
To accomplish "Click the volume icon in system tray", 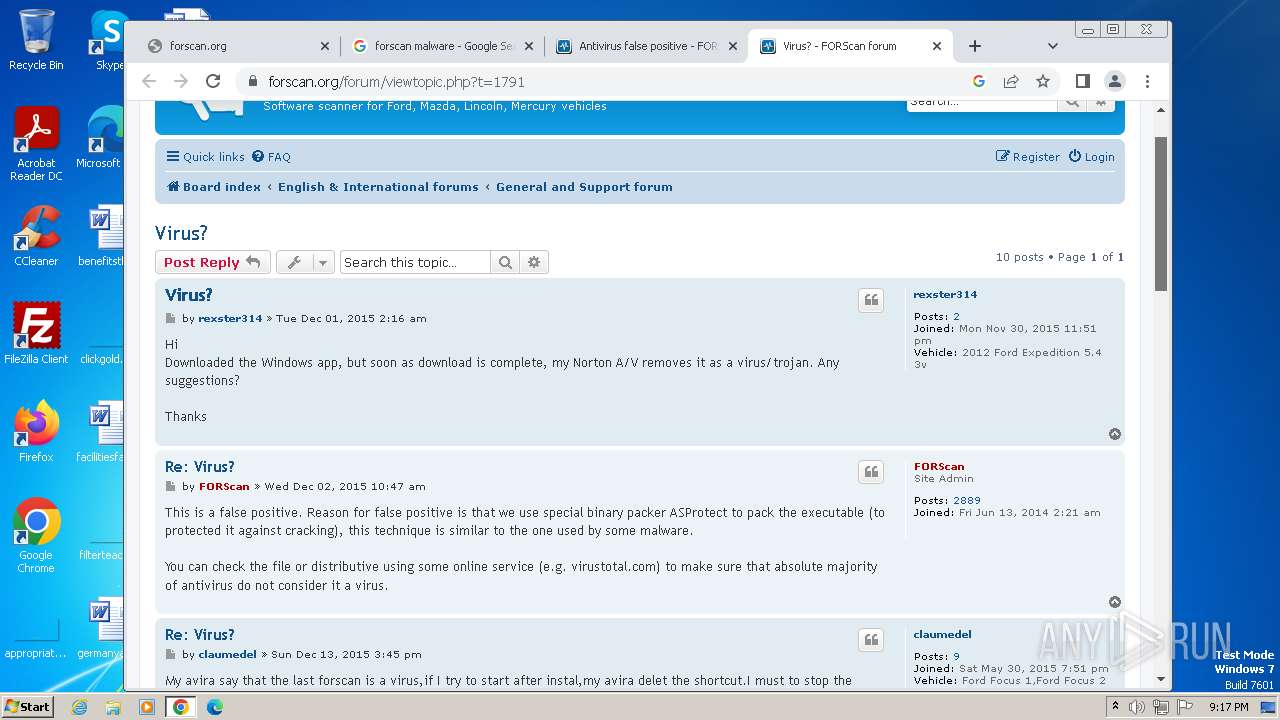I will tap(1137, 707).
